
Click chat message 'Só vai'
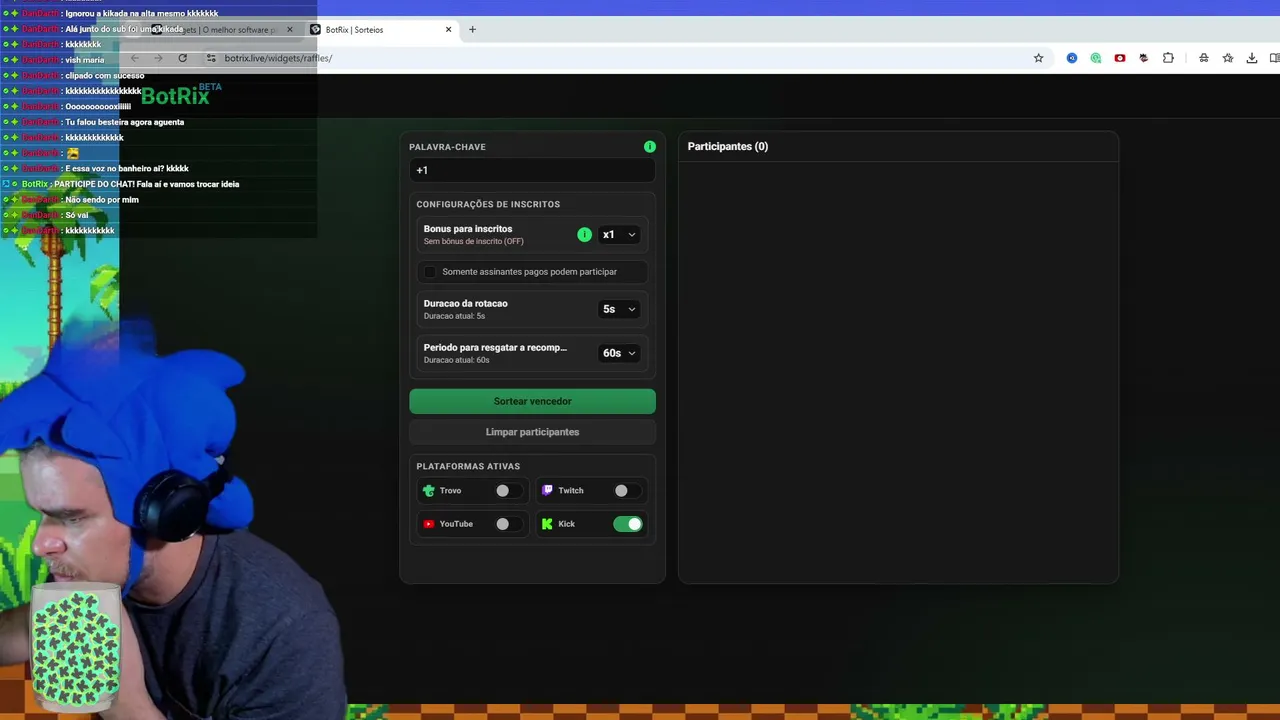point(77,215)
